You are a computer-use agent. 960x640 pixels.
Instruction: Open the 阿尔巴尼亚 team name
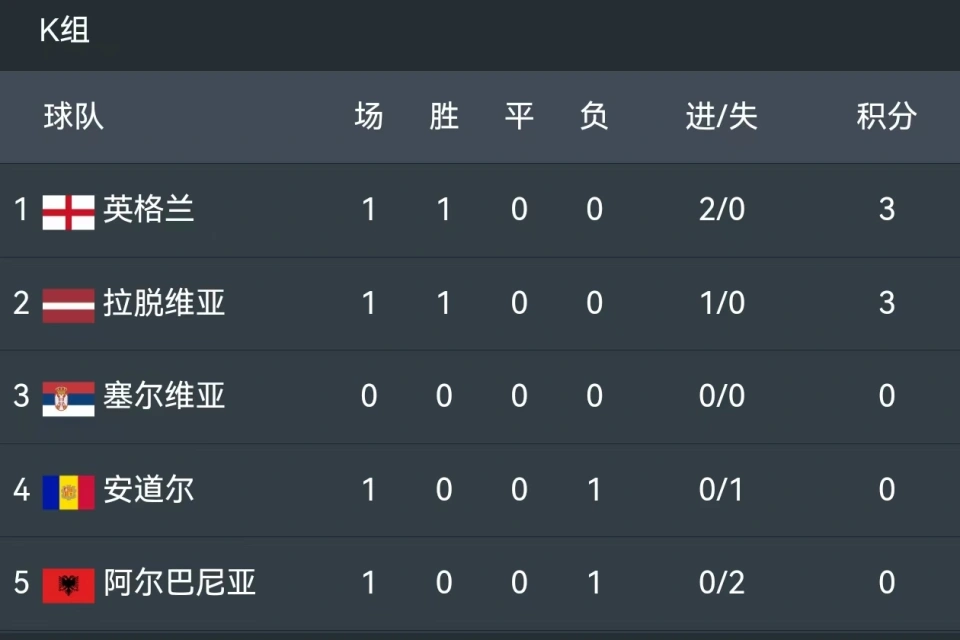coord(179,582)
